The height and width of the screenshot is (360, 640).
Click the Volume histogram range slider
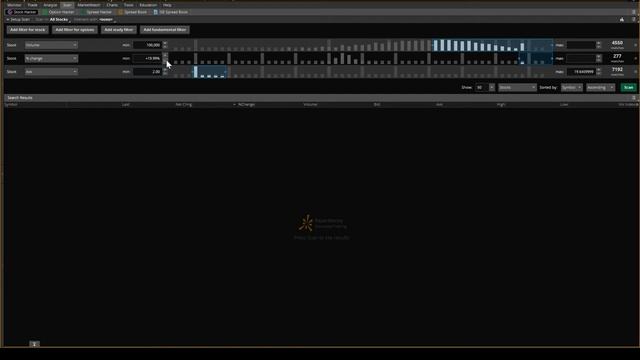(x=361, y=45)
